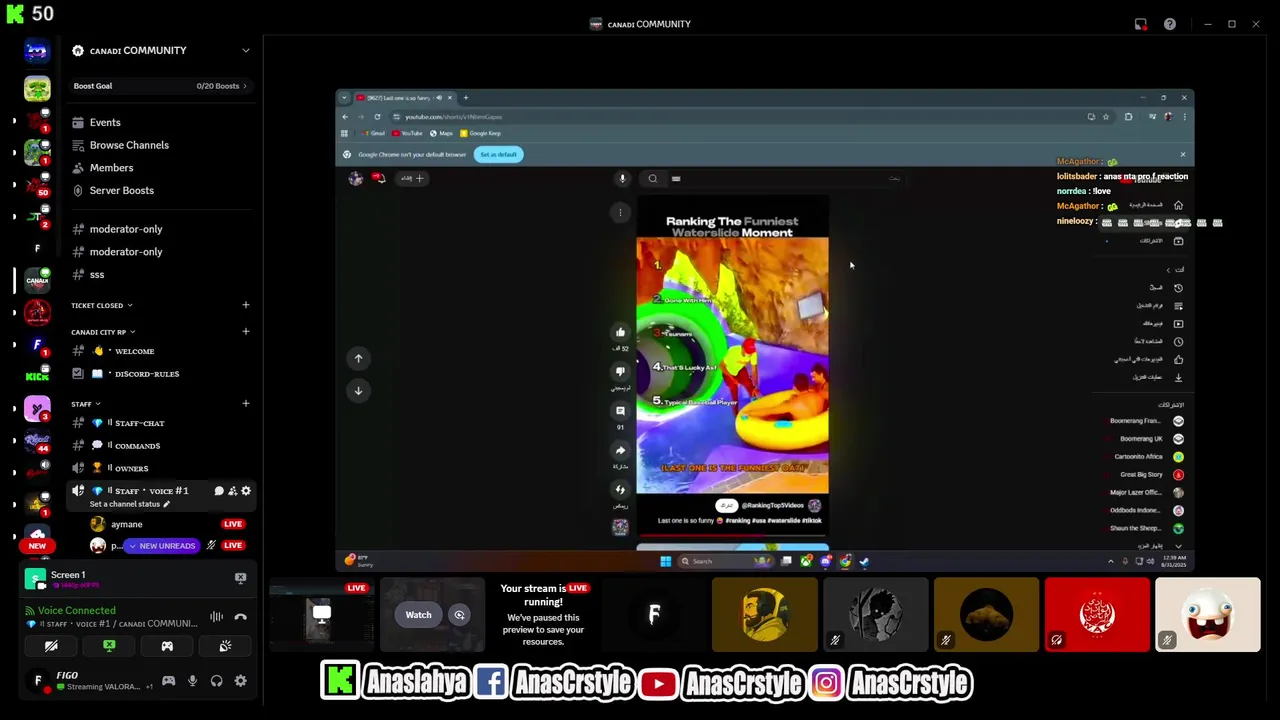Viewport: 1280px width, 720px height.
Task: Open a new tab in Chrome
Action: (465, 98)
